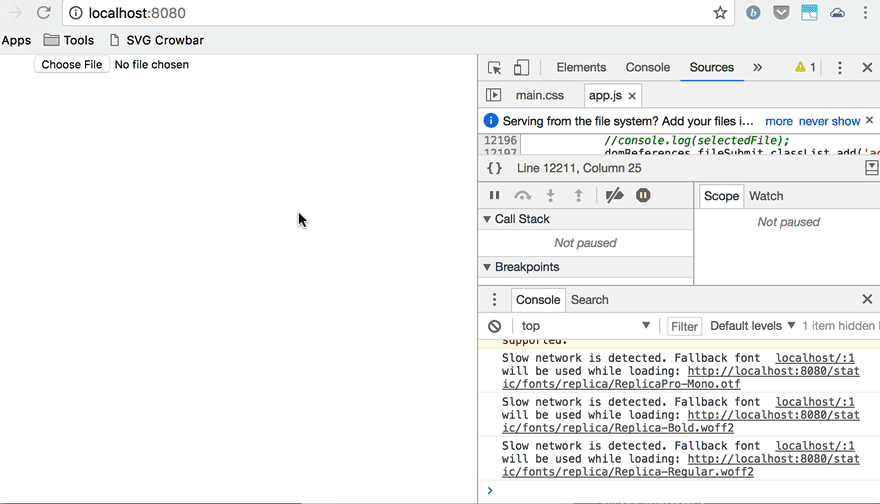
Task: Select the Sources tab
Action: coord(712,67)
